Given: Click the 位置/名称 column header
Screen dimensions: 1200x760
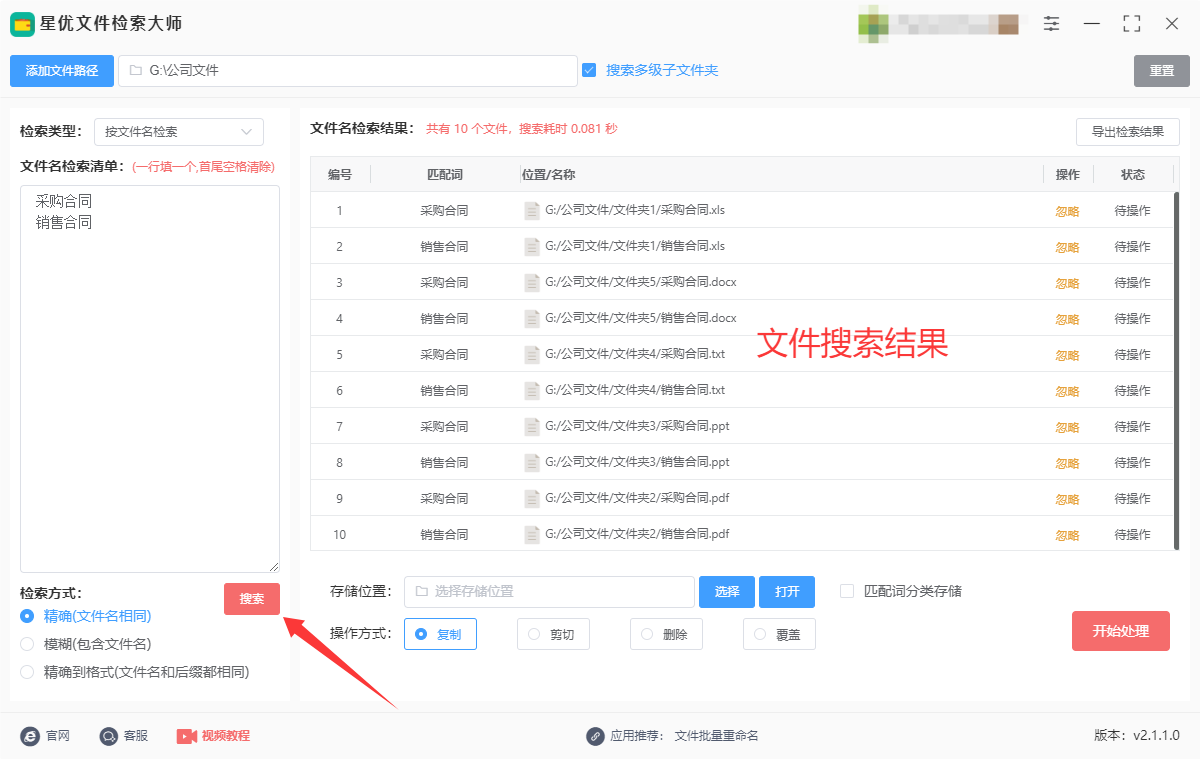Looking at the screenshot, I should pyautogui.click(x=548, y=174).
